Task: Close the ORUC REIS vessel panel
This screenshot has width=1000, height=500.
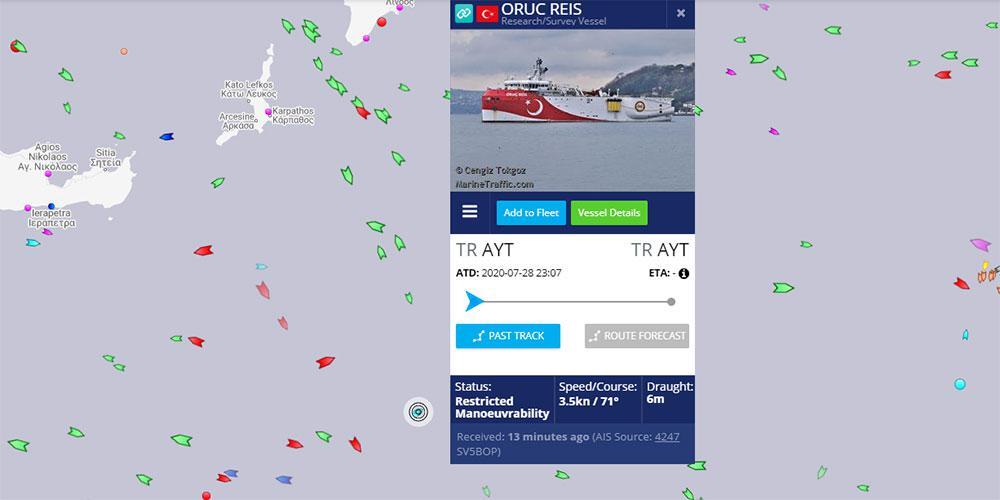Action: pos(681,13)
